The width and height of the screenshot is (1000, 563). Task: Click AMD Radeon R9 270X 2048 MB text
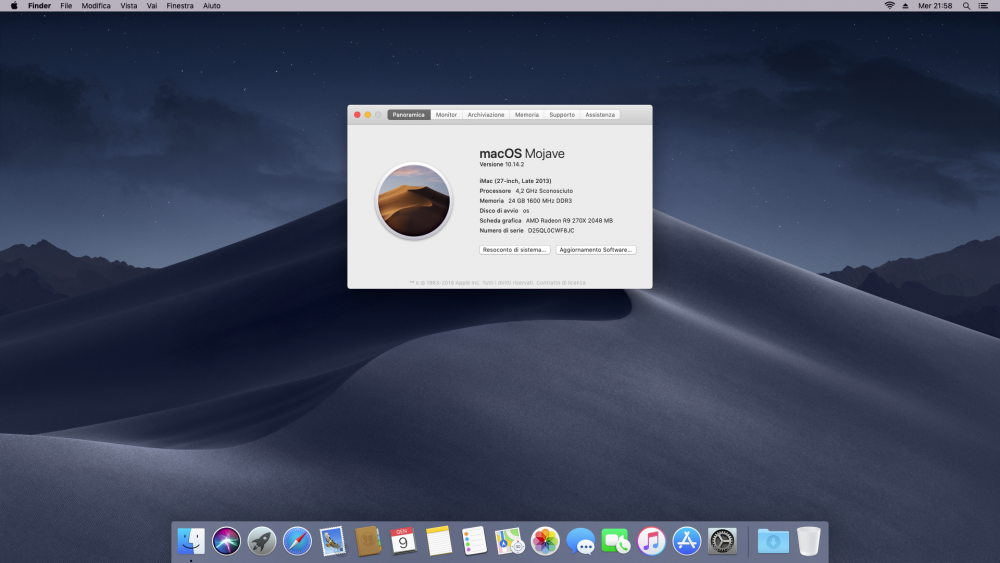coord(570,221)
